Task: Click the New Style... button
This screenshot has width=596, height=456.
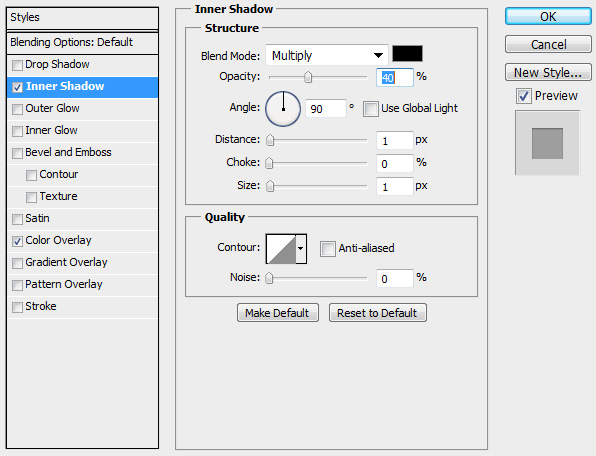Action: (x=548, y=73)
